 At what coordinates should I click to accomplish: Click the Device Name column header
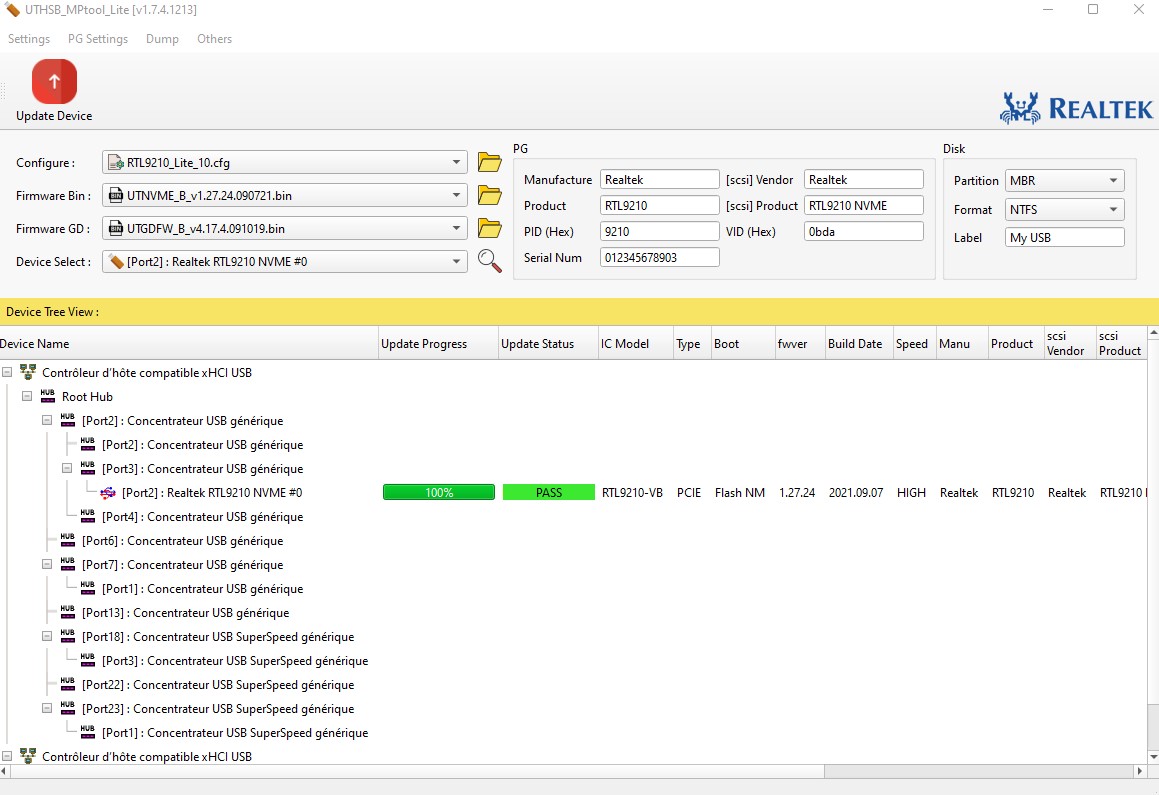pyautogui.click(x=188, y=344)
